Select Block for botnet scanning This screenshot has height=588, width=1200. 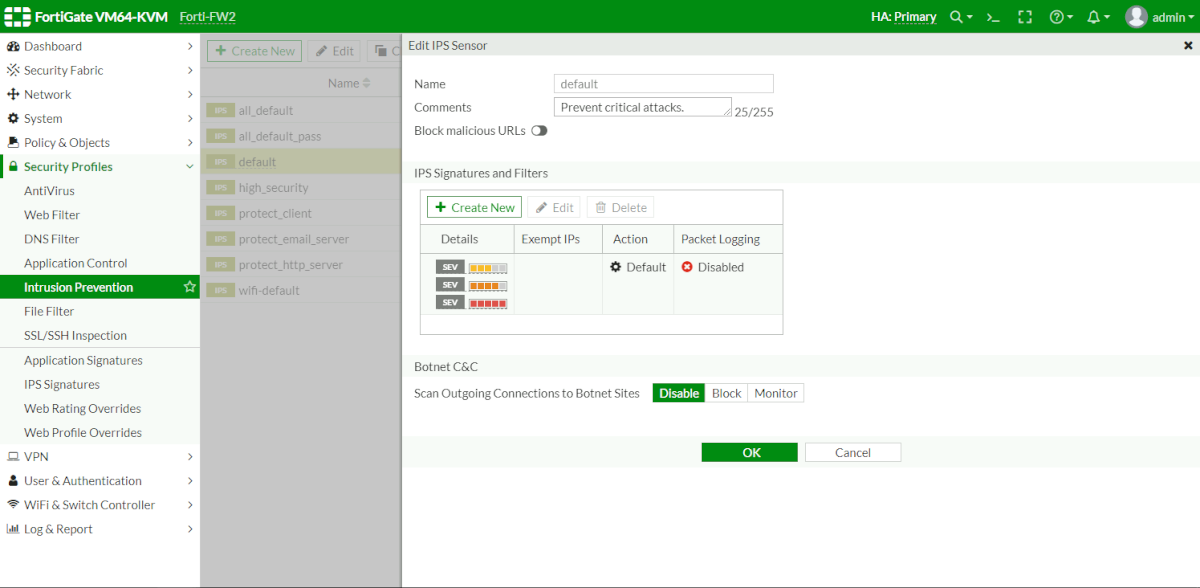(x=726, y=393)
